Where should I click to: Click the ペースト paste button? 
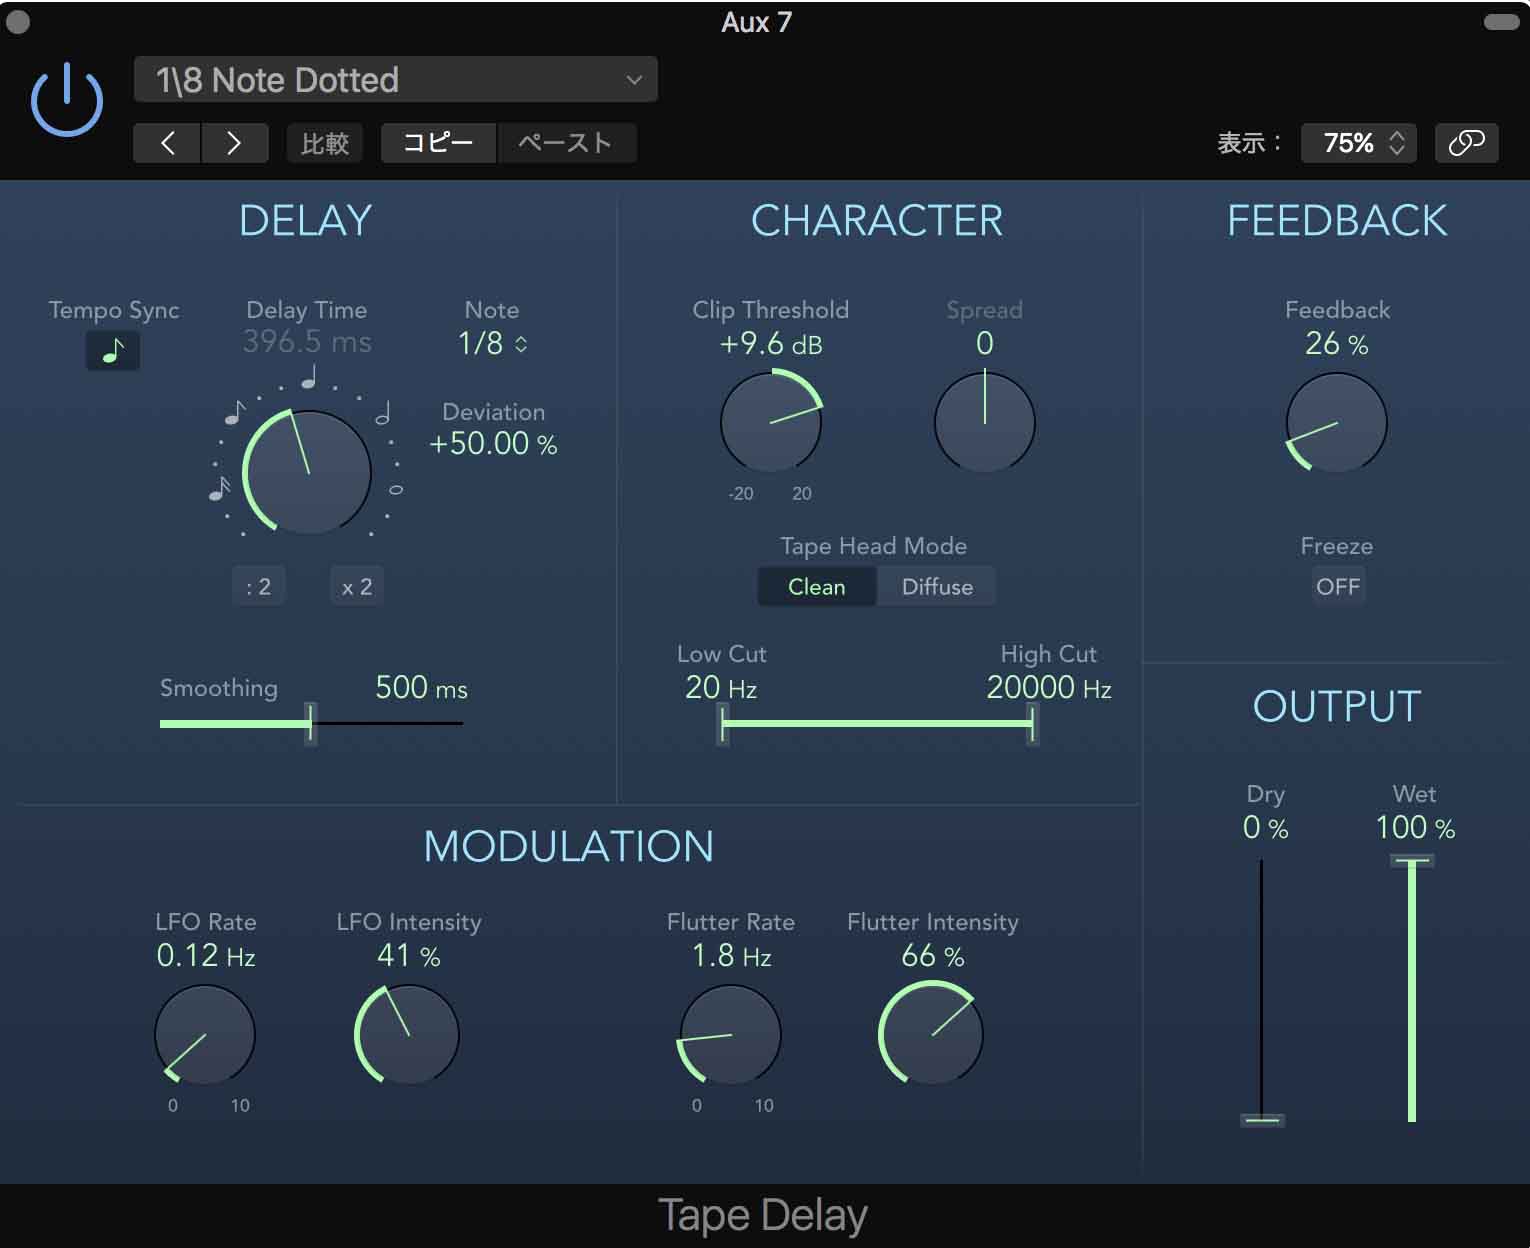pos(566,143)
